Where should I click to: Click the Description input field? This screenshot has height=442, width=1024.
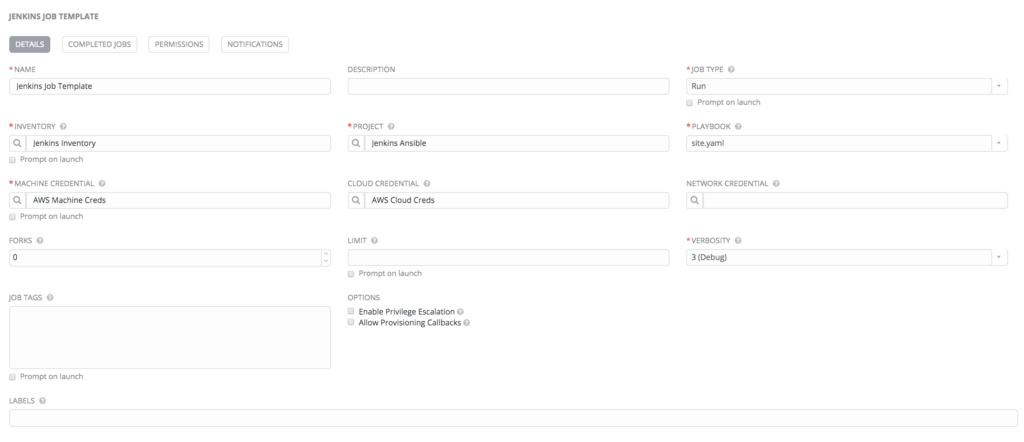[508, 86]
